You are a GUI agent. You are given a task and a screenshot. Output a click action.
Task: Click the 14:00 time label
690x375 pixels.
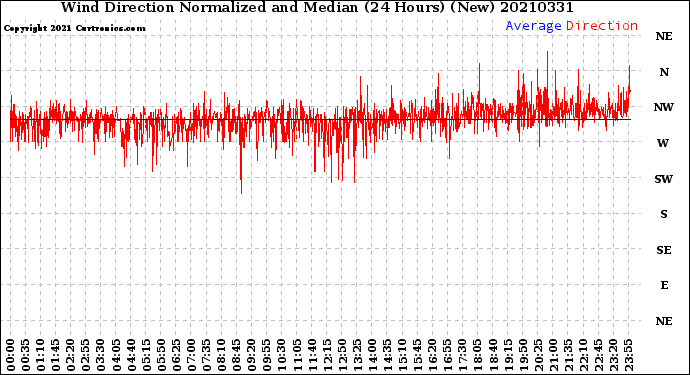372,355
